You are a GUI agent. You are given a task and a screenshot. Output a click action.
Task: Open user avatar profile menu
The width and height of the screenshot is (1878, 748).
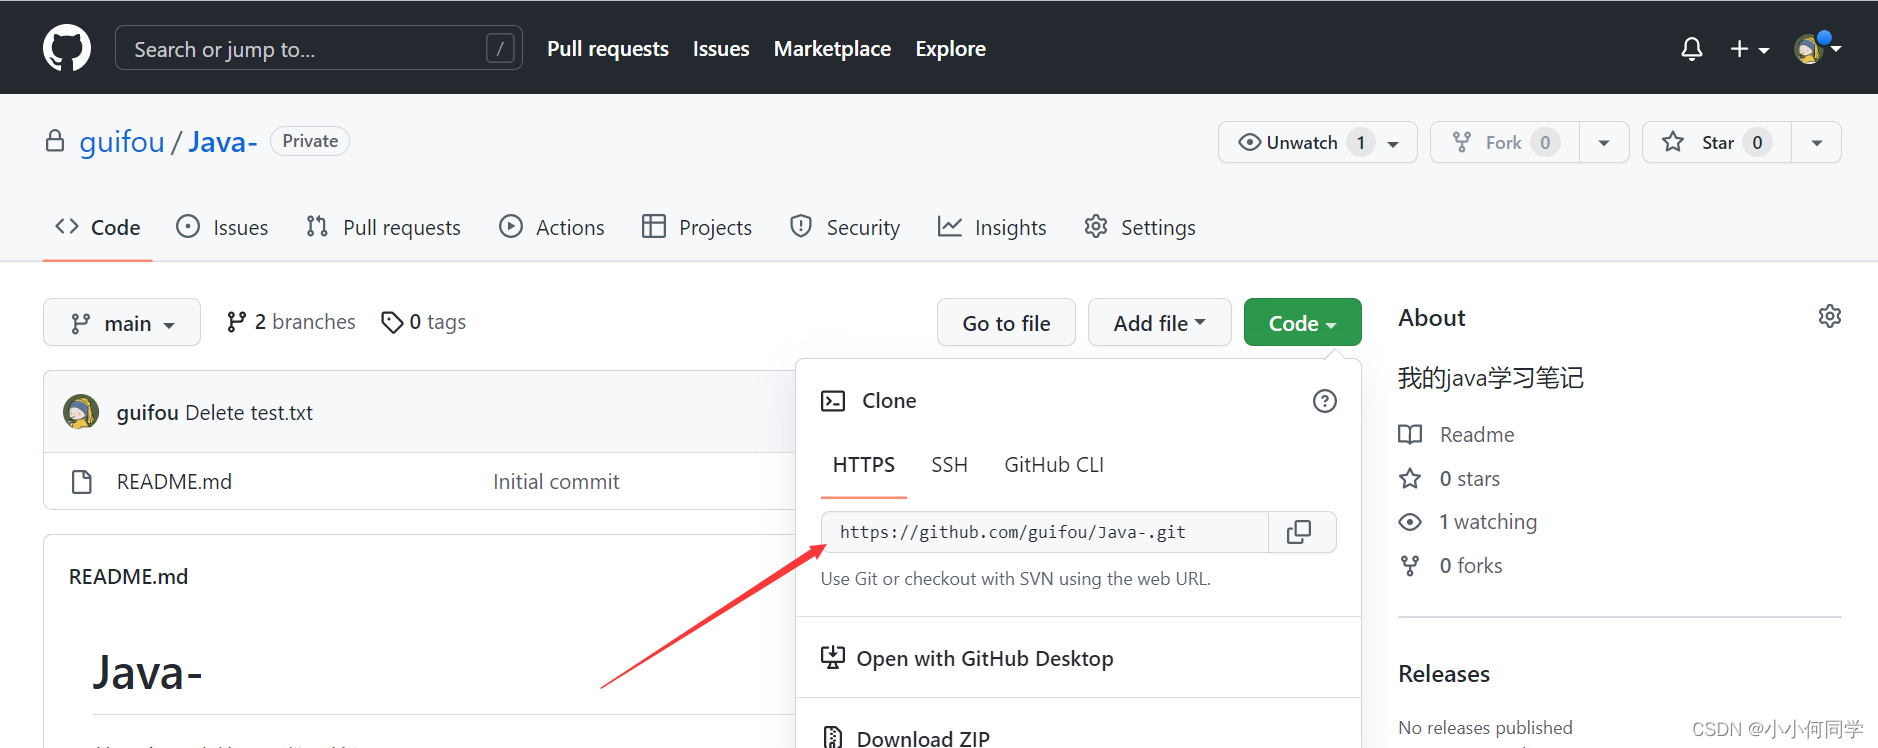tap(1817, 48)
